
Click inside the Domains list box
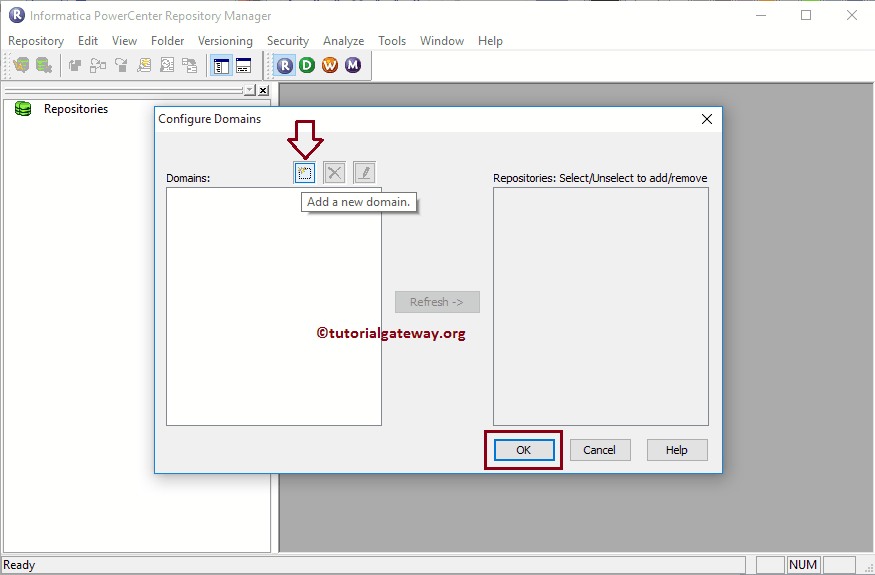coord(273,306)
